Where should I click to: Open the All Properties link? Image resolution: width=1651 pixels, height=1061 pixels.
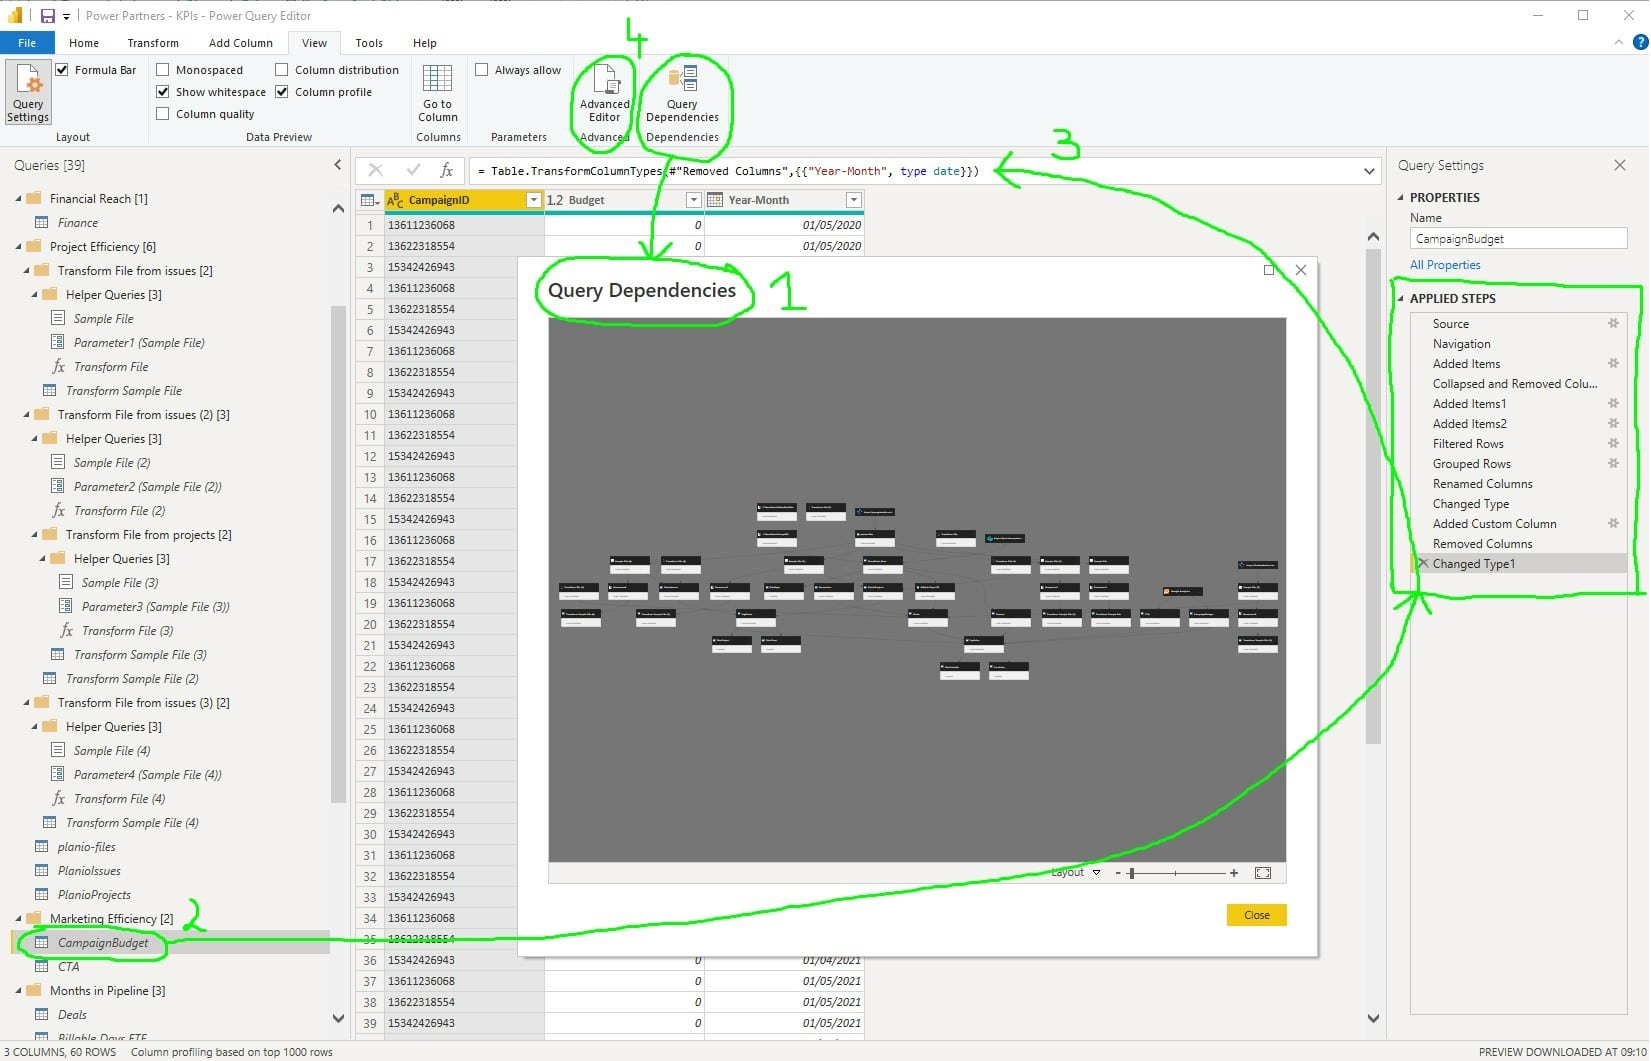pos(1445,264)
